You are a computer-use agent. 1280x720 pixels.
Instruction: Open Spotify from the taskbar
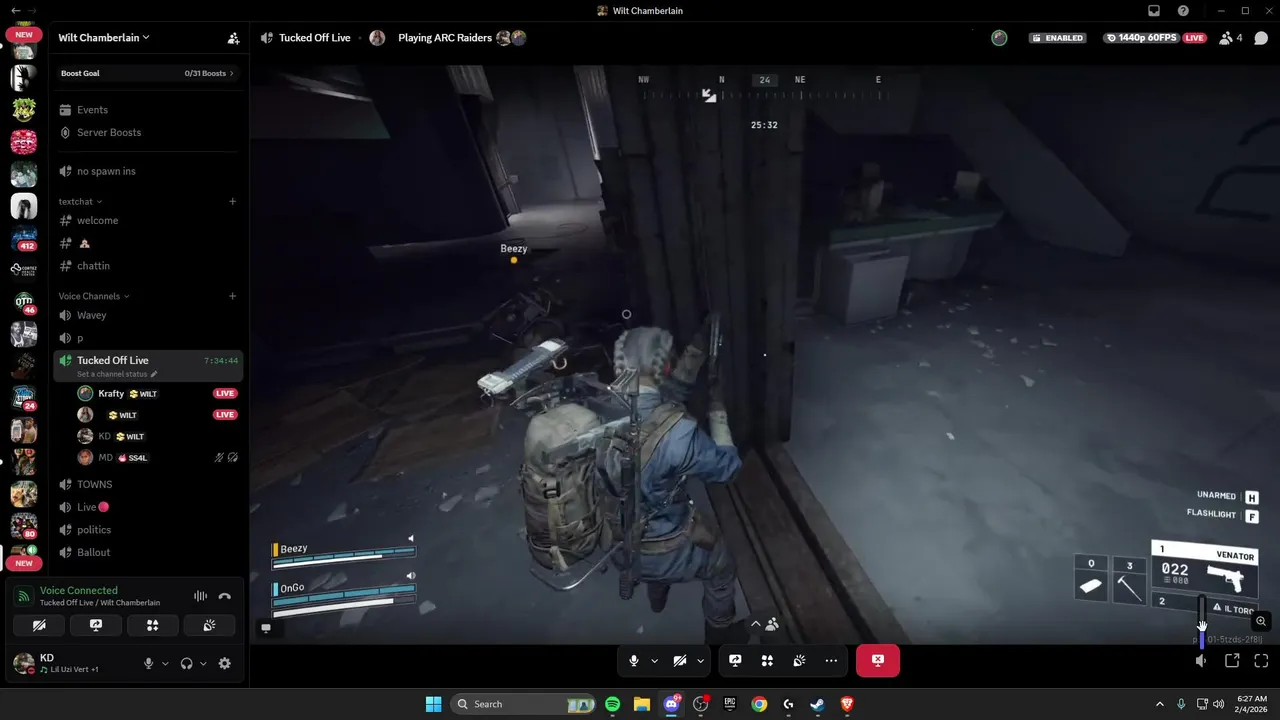click(x=613, y=704)
